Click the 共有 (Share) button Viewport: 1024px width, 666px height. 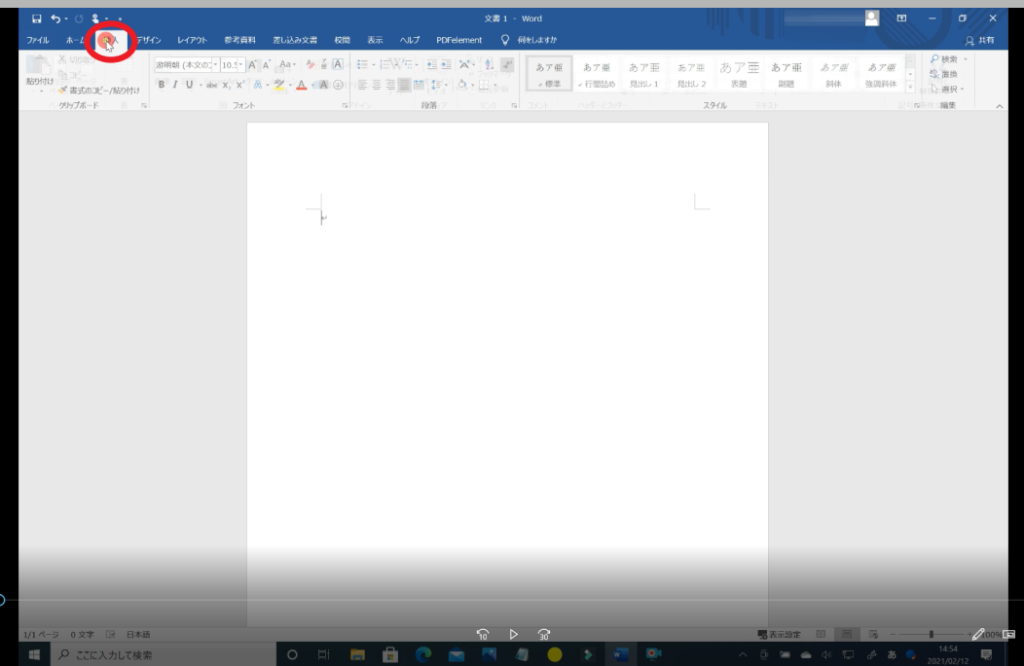tap(979, 40)
